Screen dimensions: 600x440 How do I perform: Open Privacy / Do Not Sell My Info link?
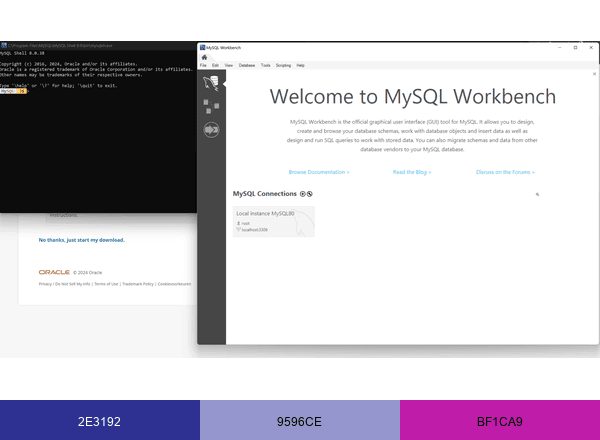click(x=64, y=284)
